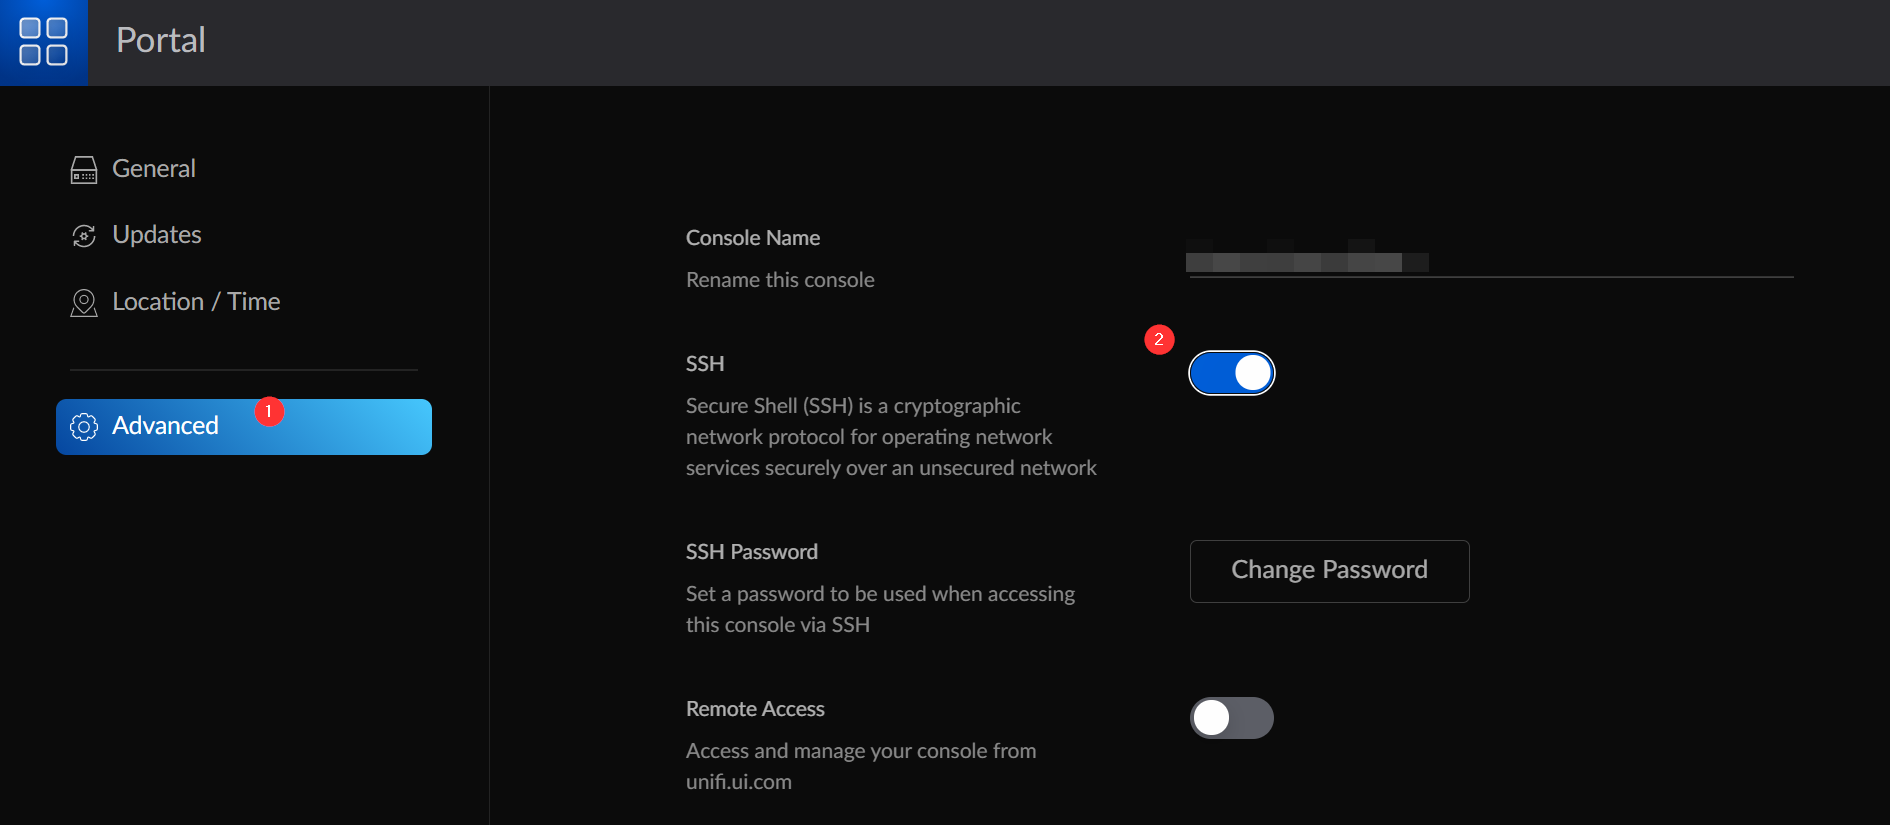Click the General console device icon
The image size is (1890, 825).
pyautogui.click(x=84, y=170)
